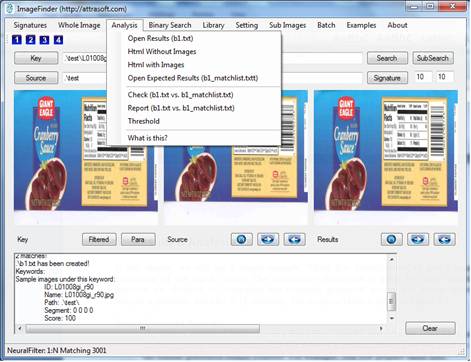471x362 pixels.
Task: Click the Source panel next arrow button
Action: tap(268, 239)
